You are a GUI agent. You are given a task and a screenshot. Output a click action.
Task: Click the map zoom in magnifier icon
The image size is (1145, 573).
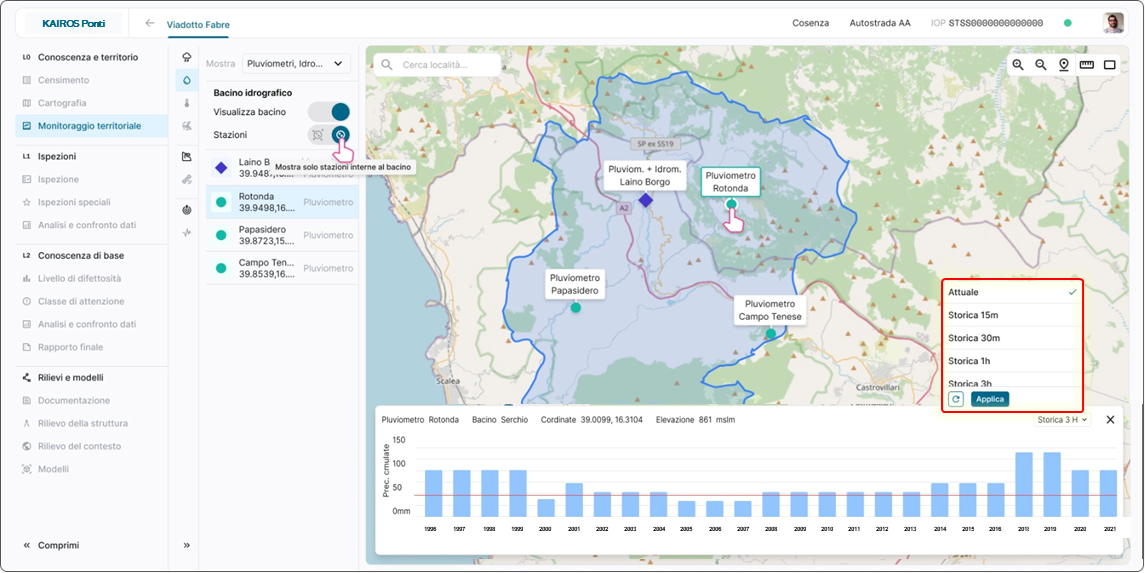(x=1018, y=65)
